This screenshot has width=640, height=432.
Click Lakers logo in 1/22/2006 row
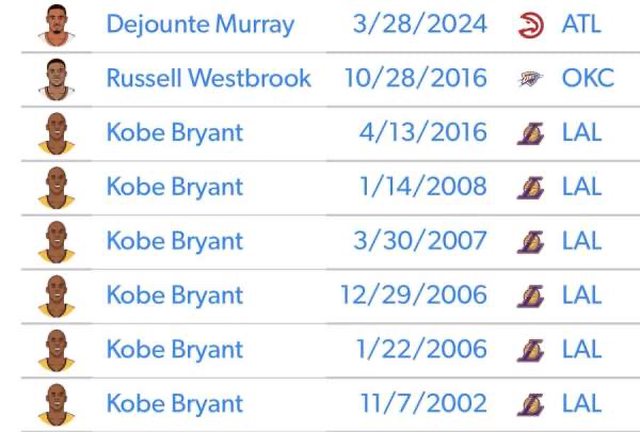click(532, 350)
